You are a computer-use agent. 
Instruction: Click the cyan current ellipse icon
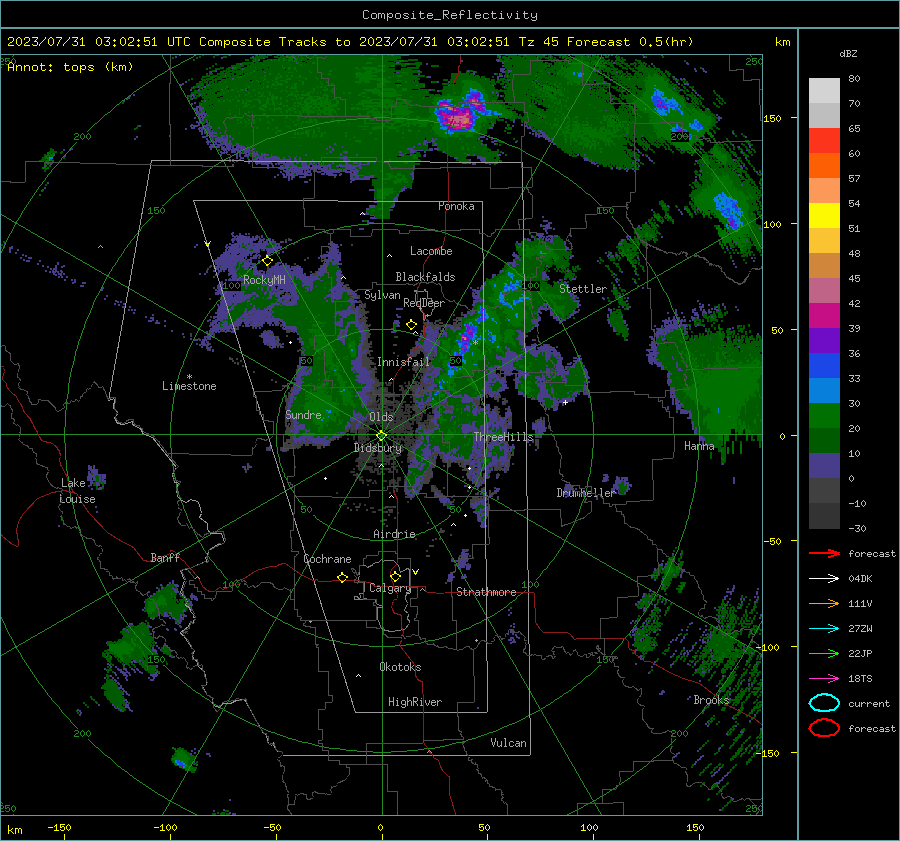pyautogui.click(x=824, y=703)
